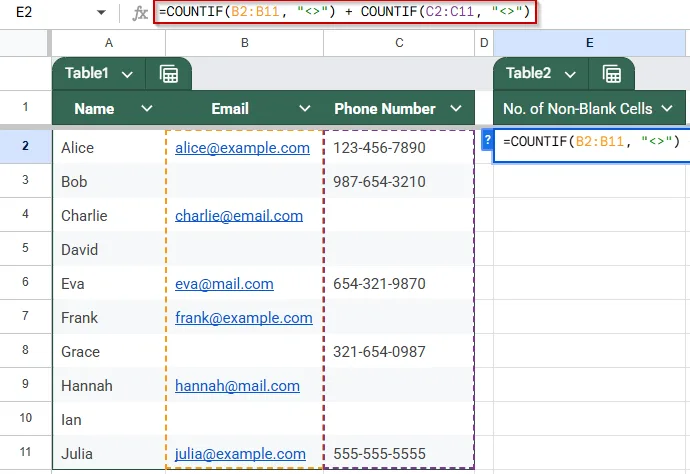The image size is (690, 474).
Task: Select column B header
Action: coord(245,43)
